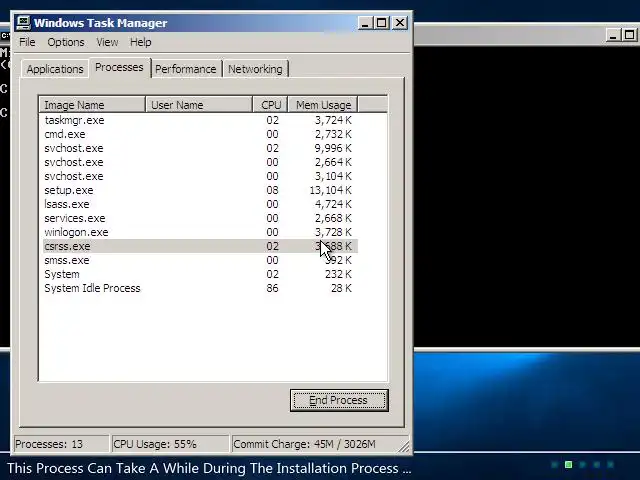
Task: Select the System Idle Process row
Action: tap(200, 288)
